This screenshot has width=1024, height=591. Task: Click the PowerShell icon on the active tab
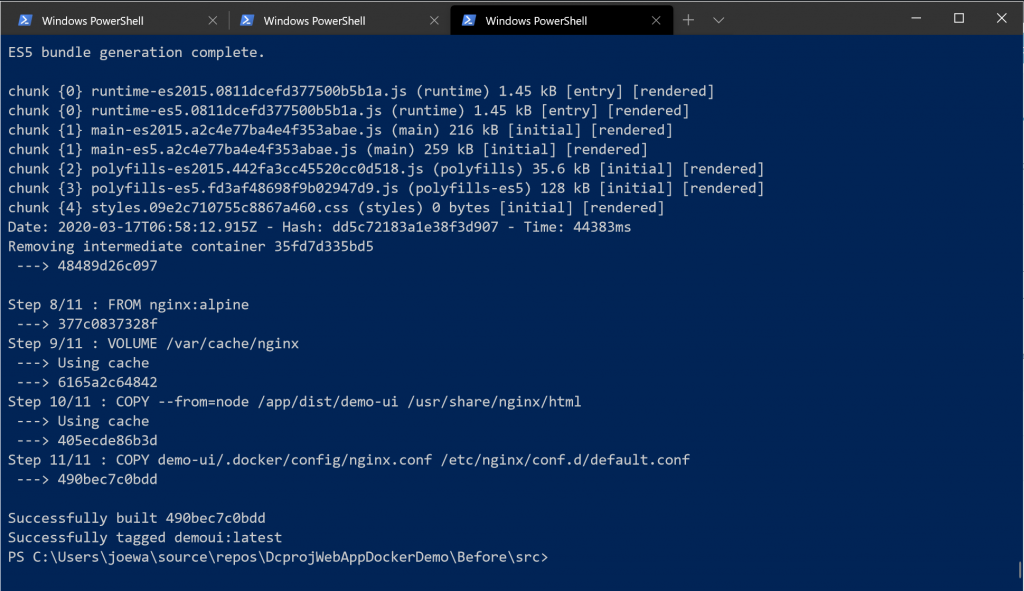(468, 20)
